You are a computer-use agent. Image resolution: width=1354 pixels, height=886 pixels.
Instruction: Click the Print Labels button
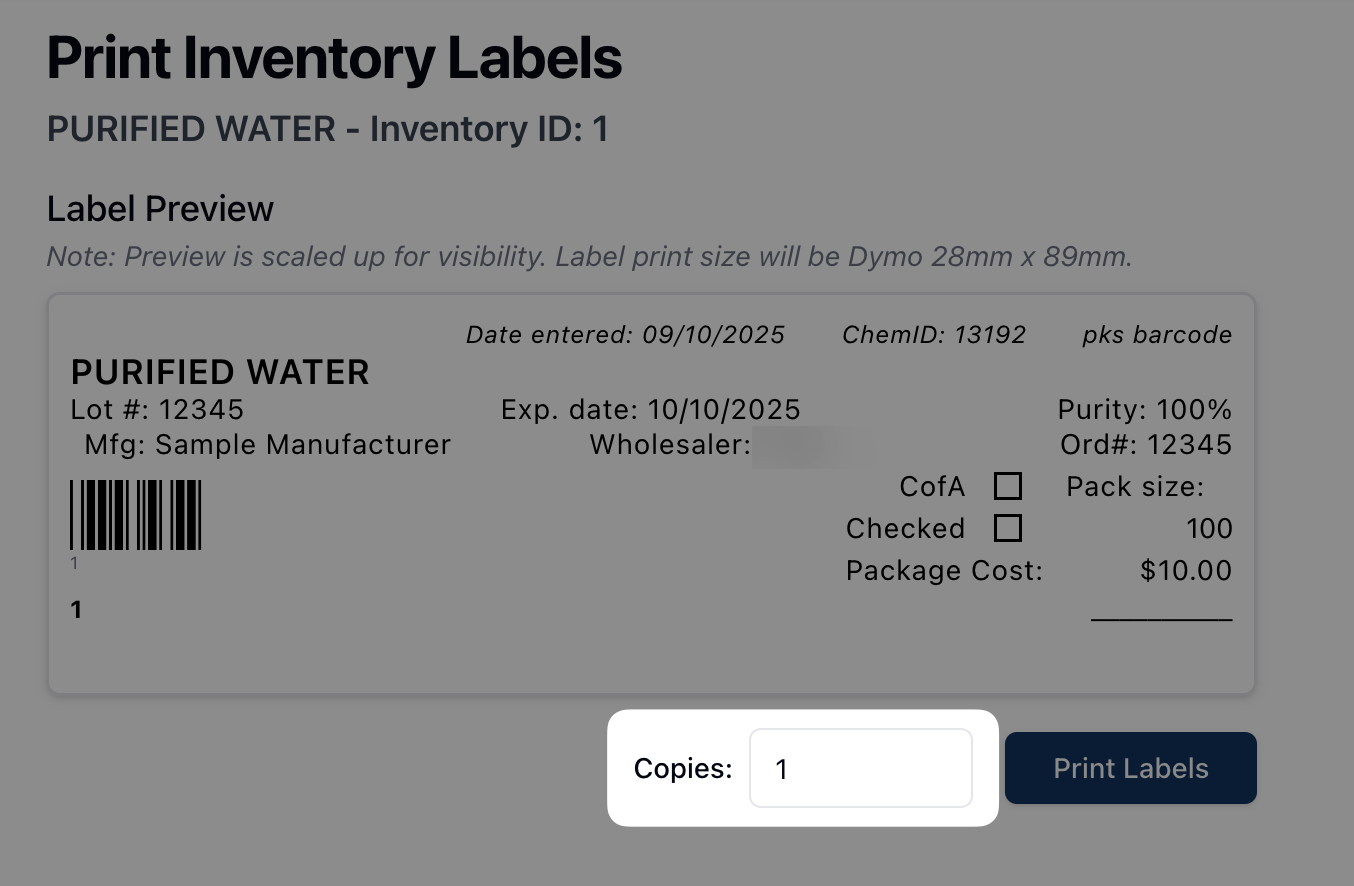click(1130, 768)
